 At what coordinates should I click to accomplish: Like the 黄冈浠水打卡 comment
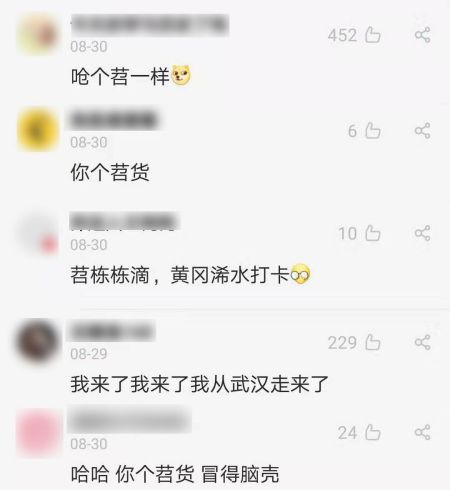tap(373, 233)
